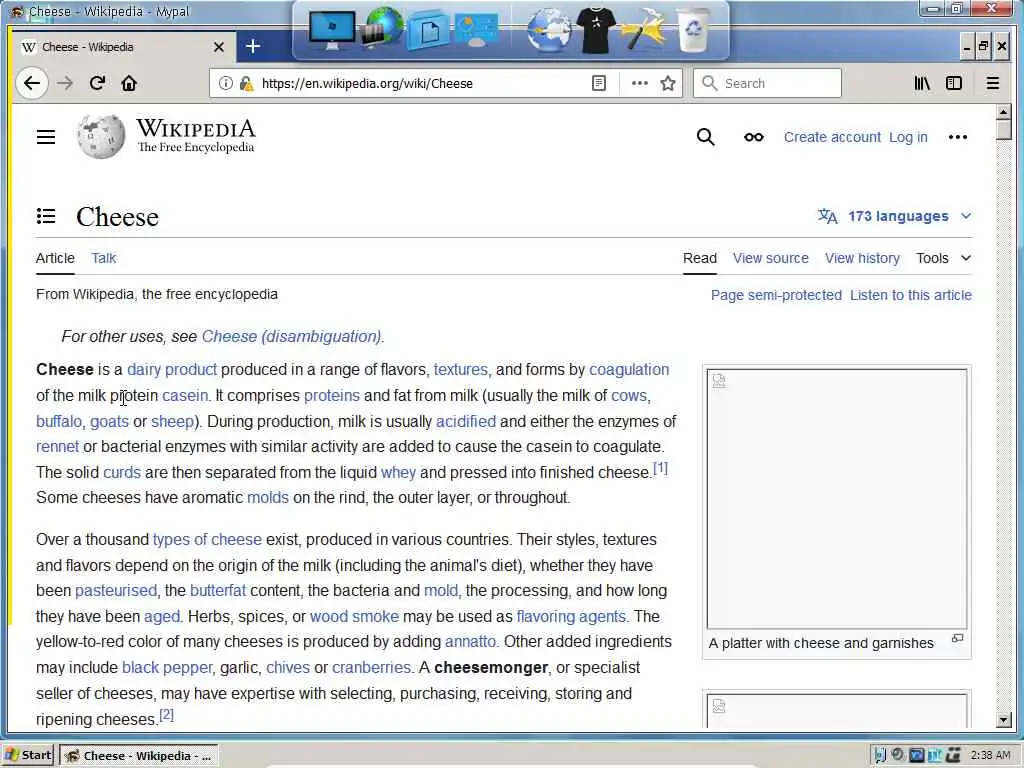This screenshot has width=1024, height=768.
Task: Open the control panel dock icon
Action: (478, 31)
